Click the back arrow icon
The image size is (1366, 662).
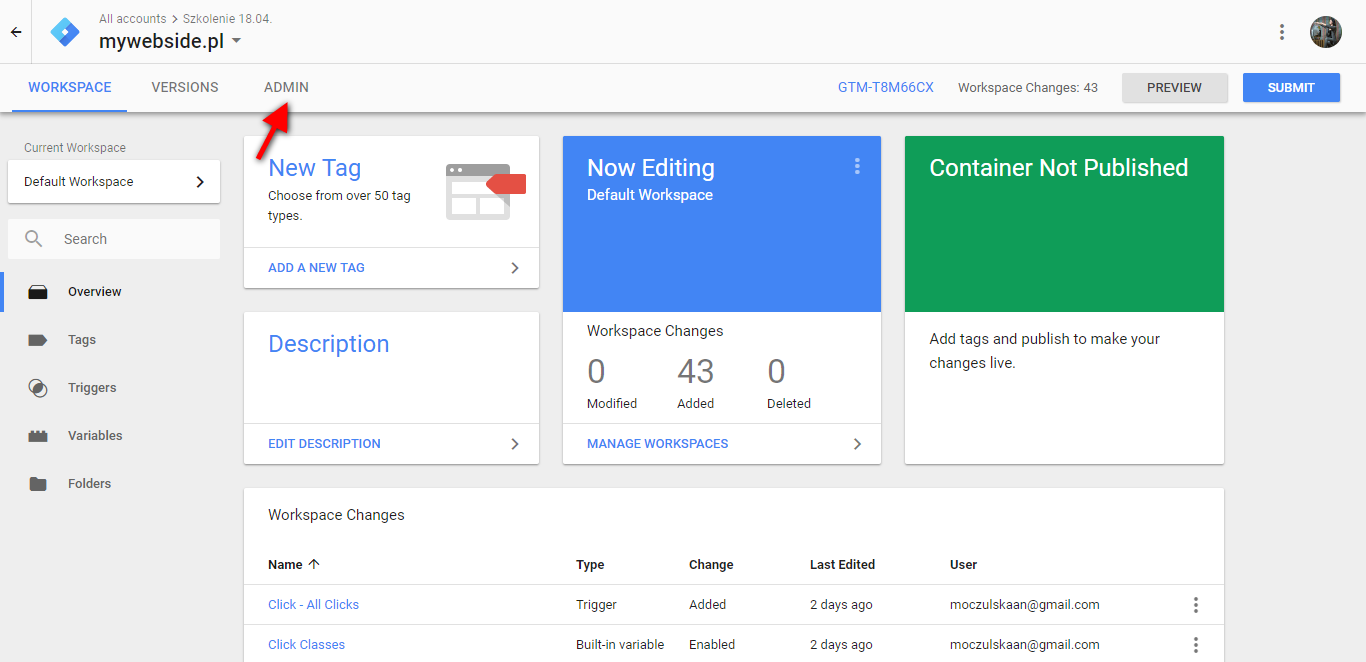point(16,32)
